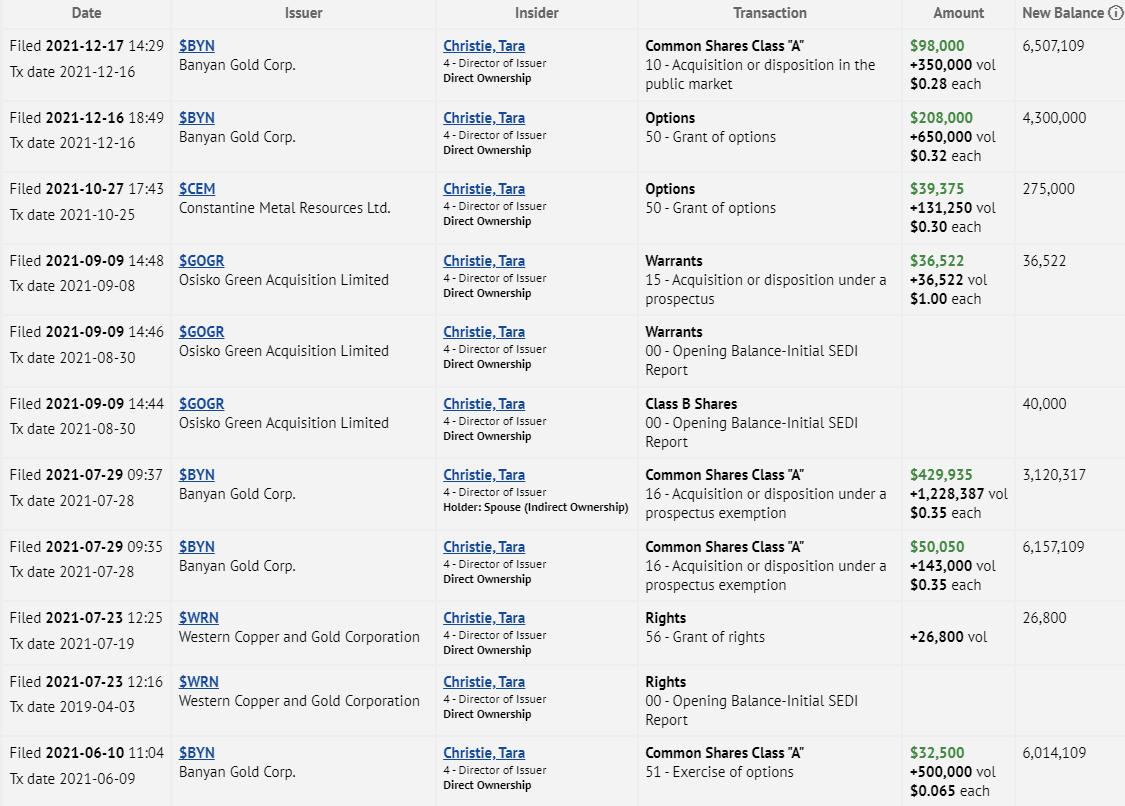
Task: Click the +1,228,387 vol text
Action: 959,494
